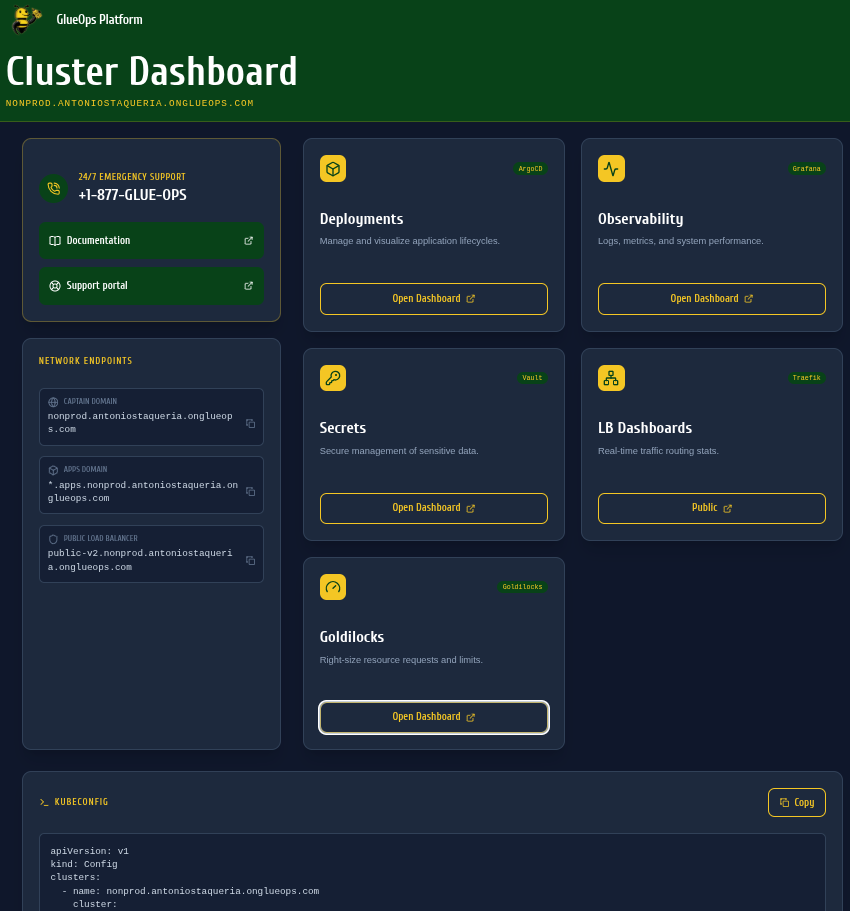Click the cube icon next to Apps Domain
This screenshot has height=911, width=850.
[53, 470]
